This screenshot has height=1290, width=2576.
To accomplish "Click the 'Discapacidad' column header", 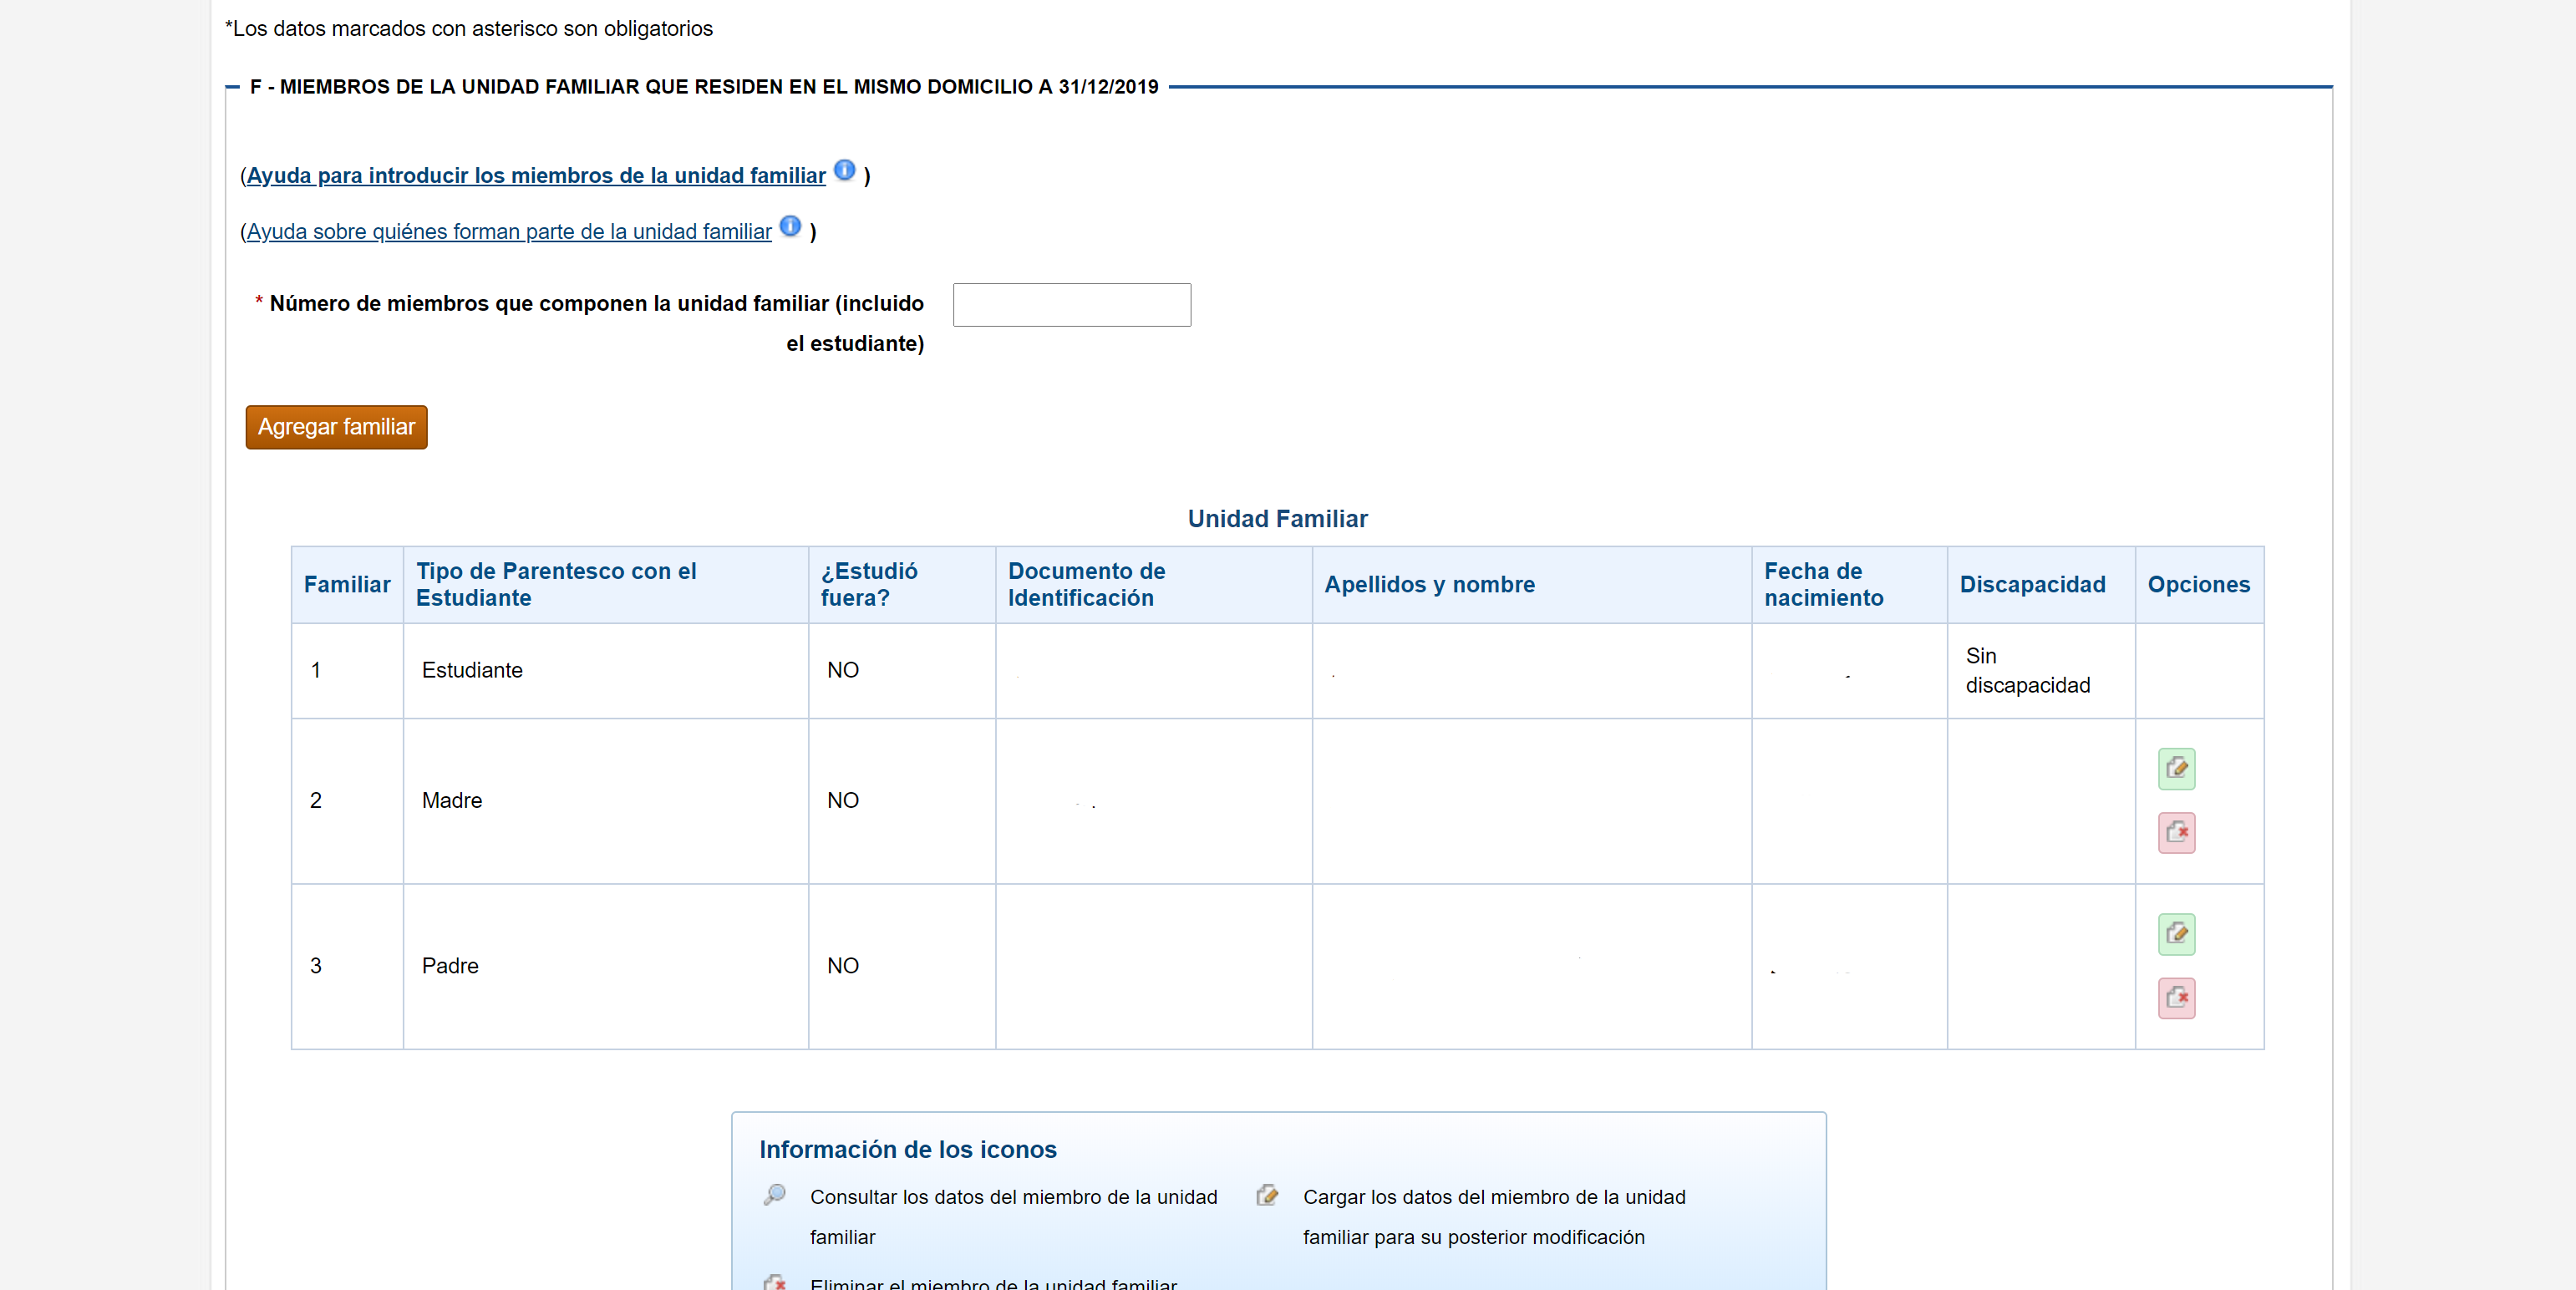I will point(2040,584).
